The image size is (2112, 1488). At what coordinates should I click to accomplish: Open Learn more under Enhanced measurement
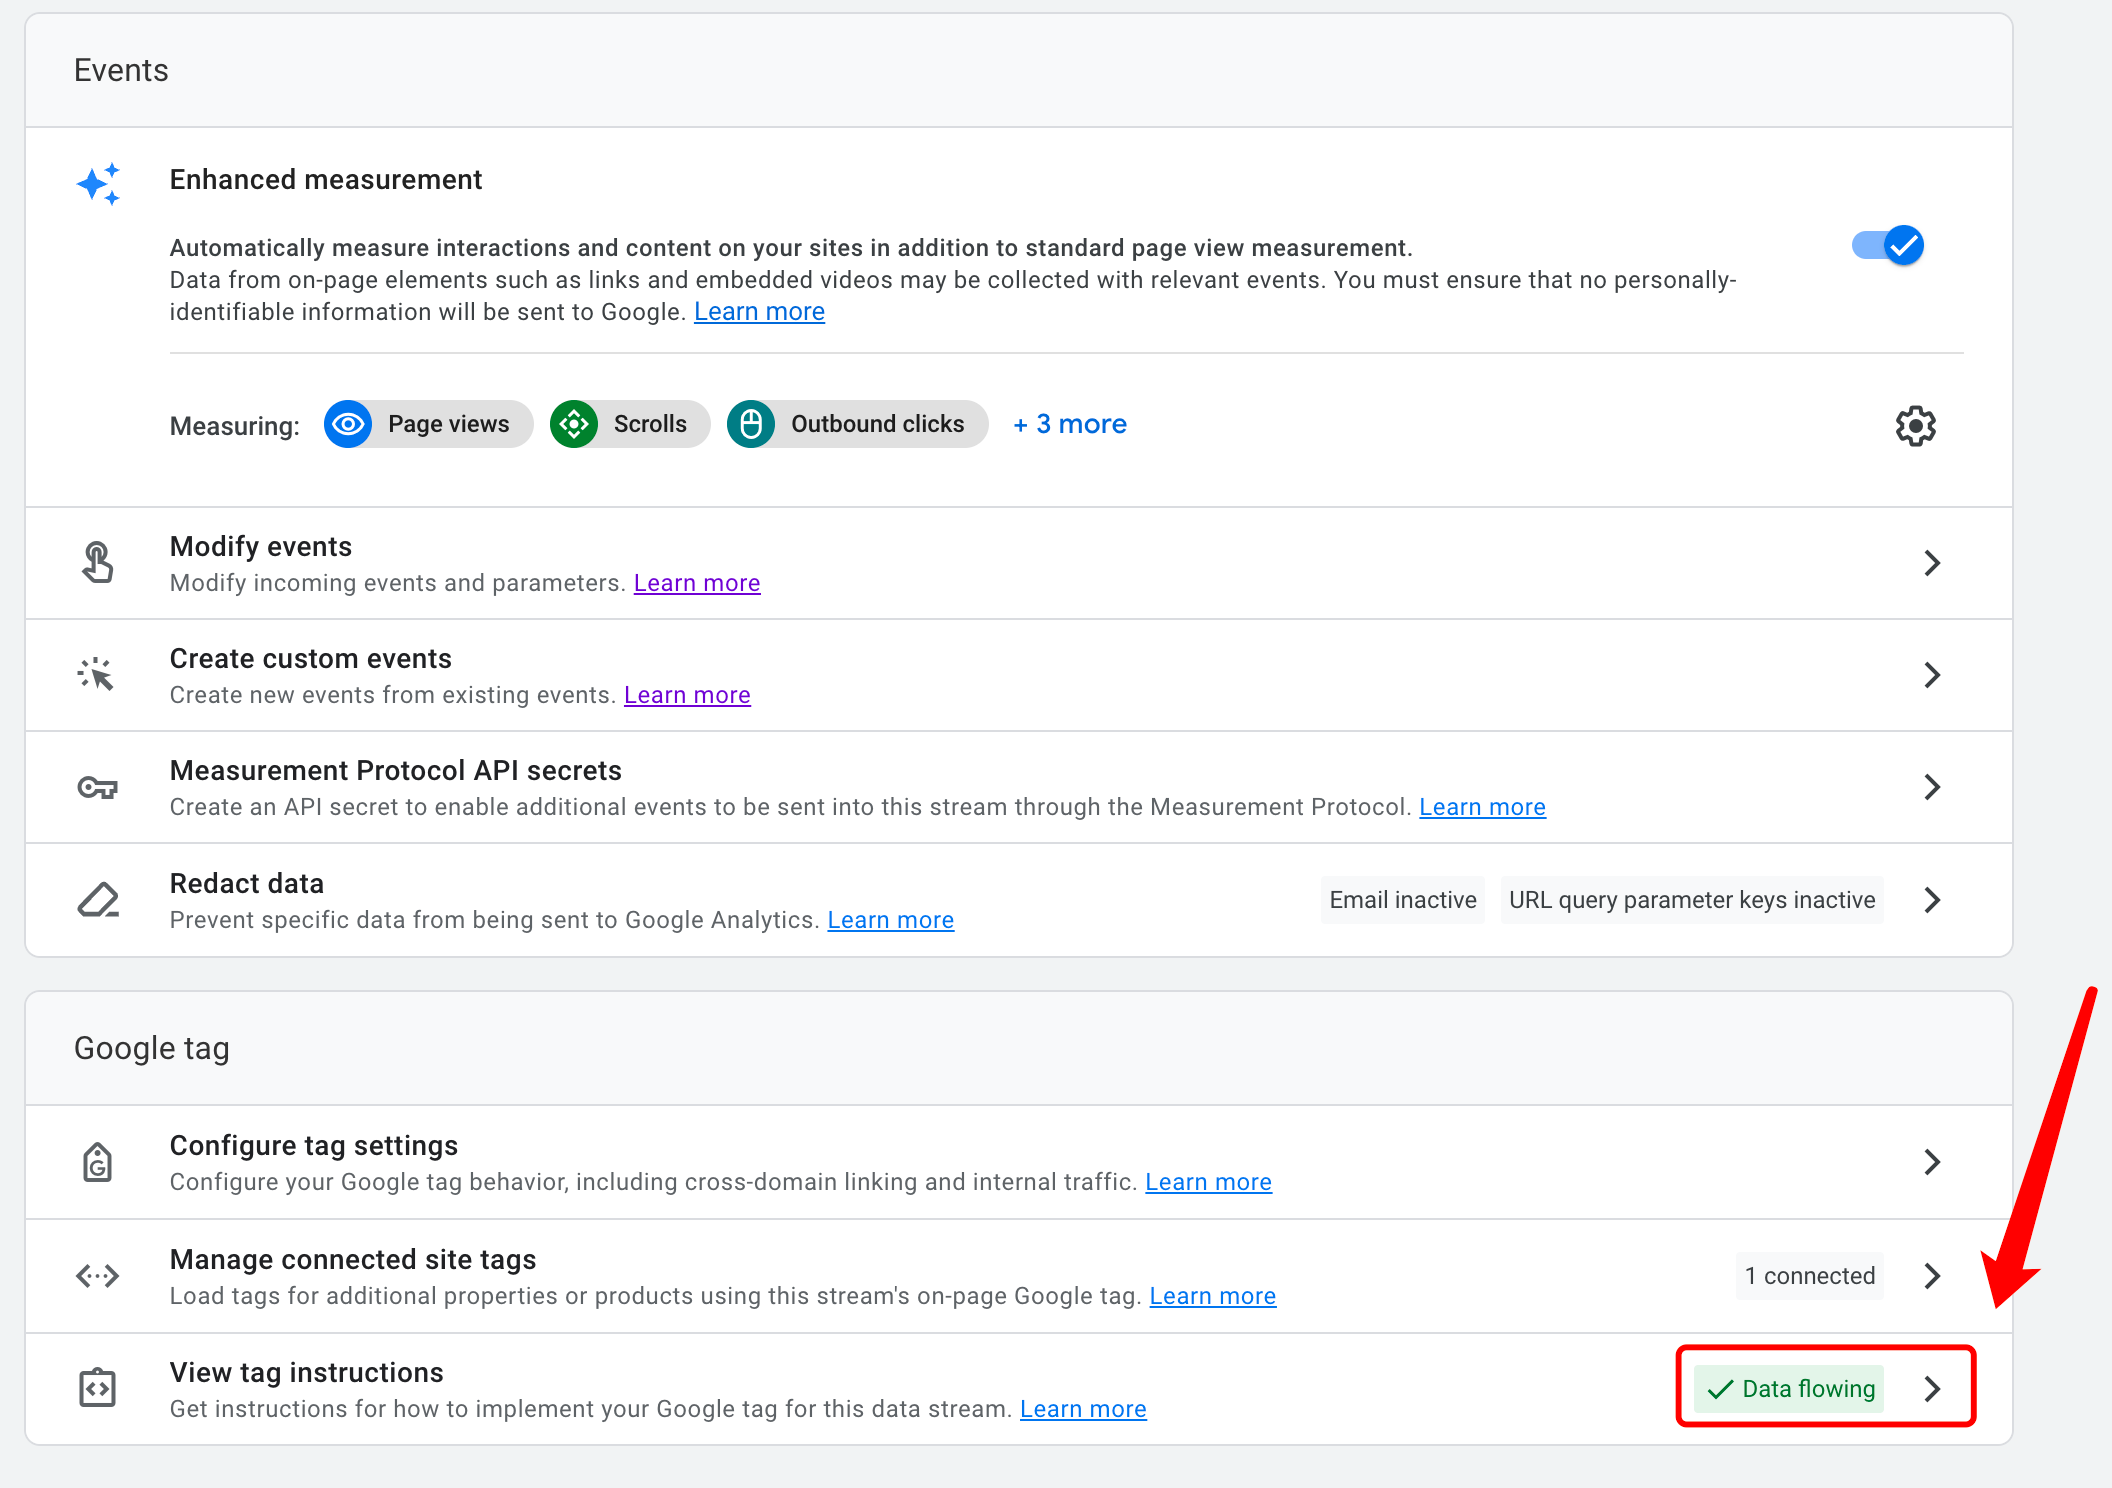pyautogui.click(x=759, y=312)
